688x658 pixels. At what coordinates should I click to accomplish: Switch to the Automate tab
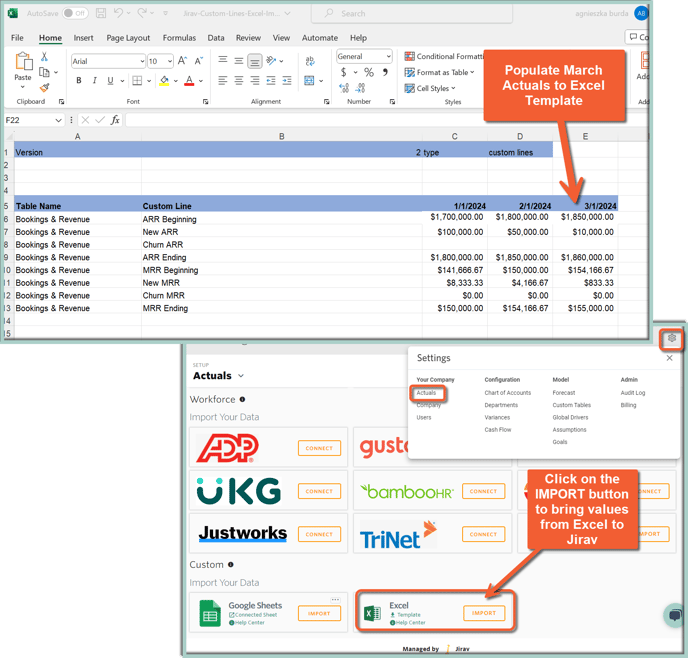tap(320, 38)
